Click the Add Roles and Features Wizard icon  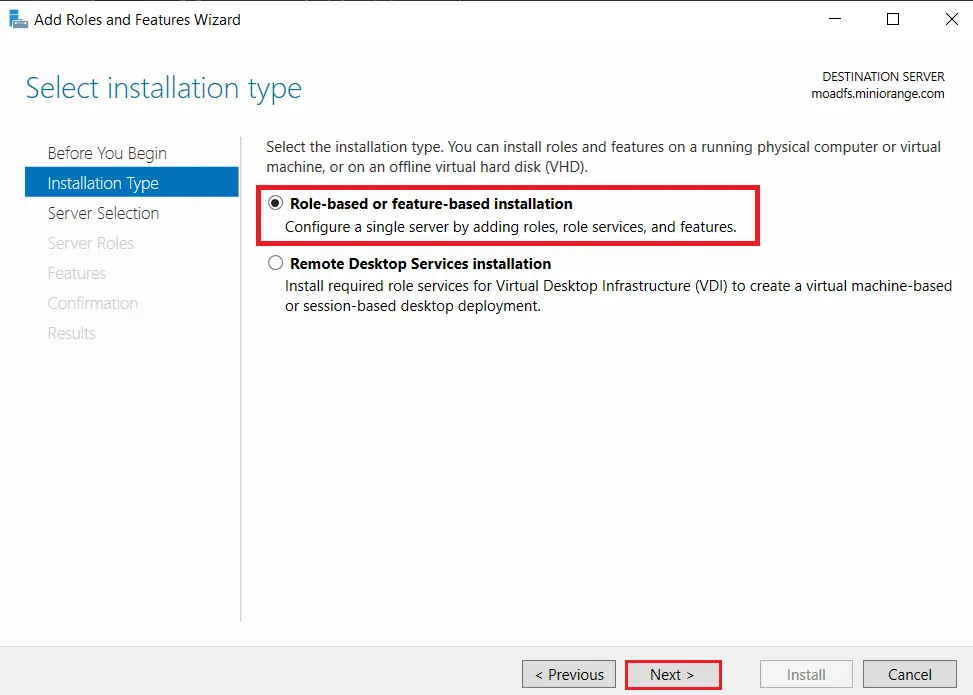coord(17,18)
